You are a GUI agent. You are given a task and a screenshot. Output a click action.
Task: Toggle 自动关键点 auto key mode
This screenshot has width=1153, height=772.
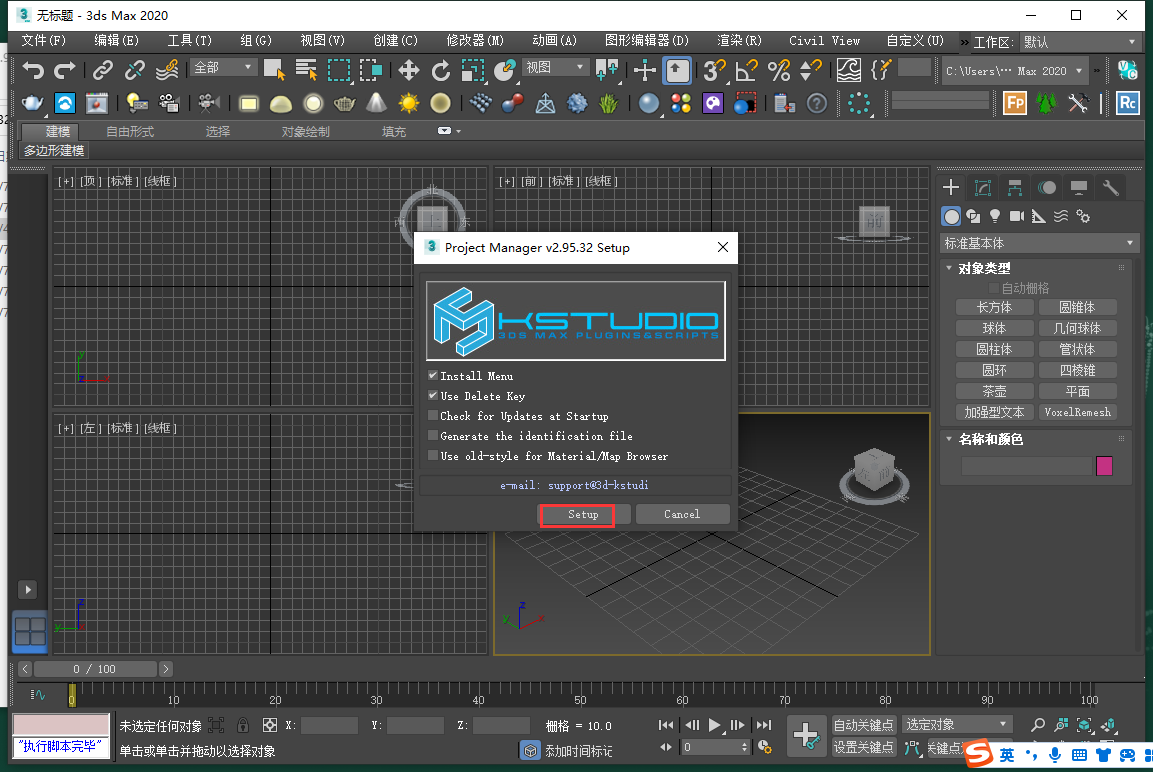(x=863, y=725)
